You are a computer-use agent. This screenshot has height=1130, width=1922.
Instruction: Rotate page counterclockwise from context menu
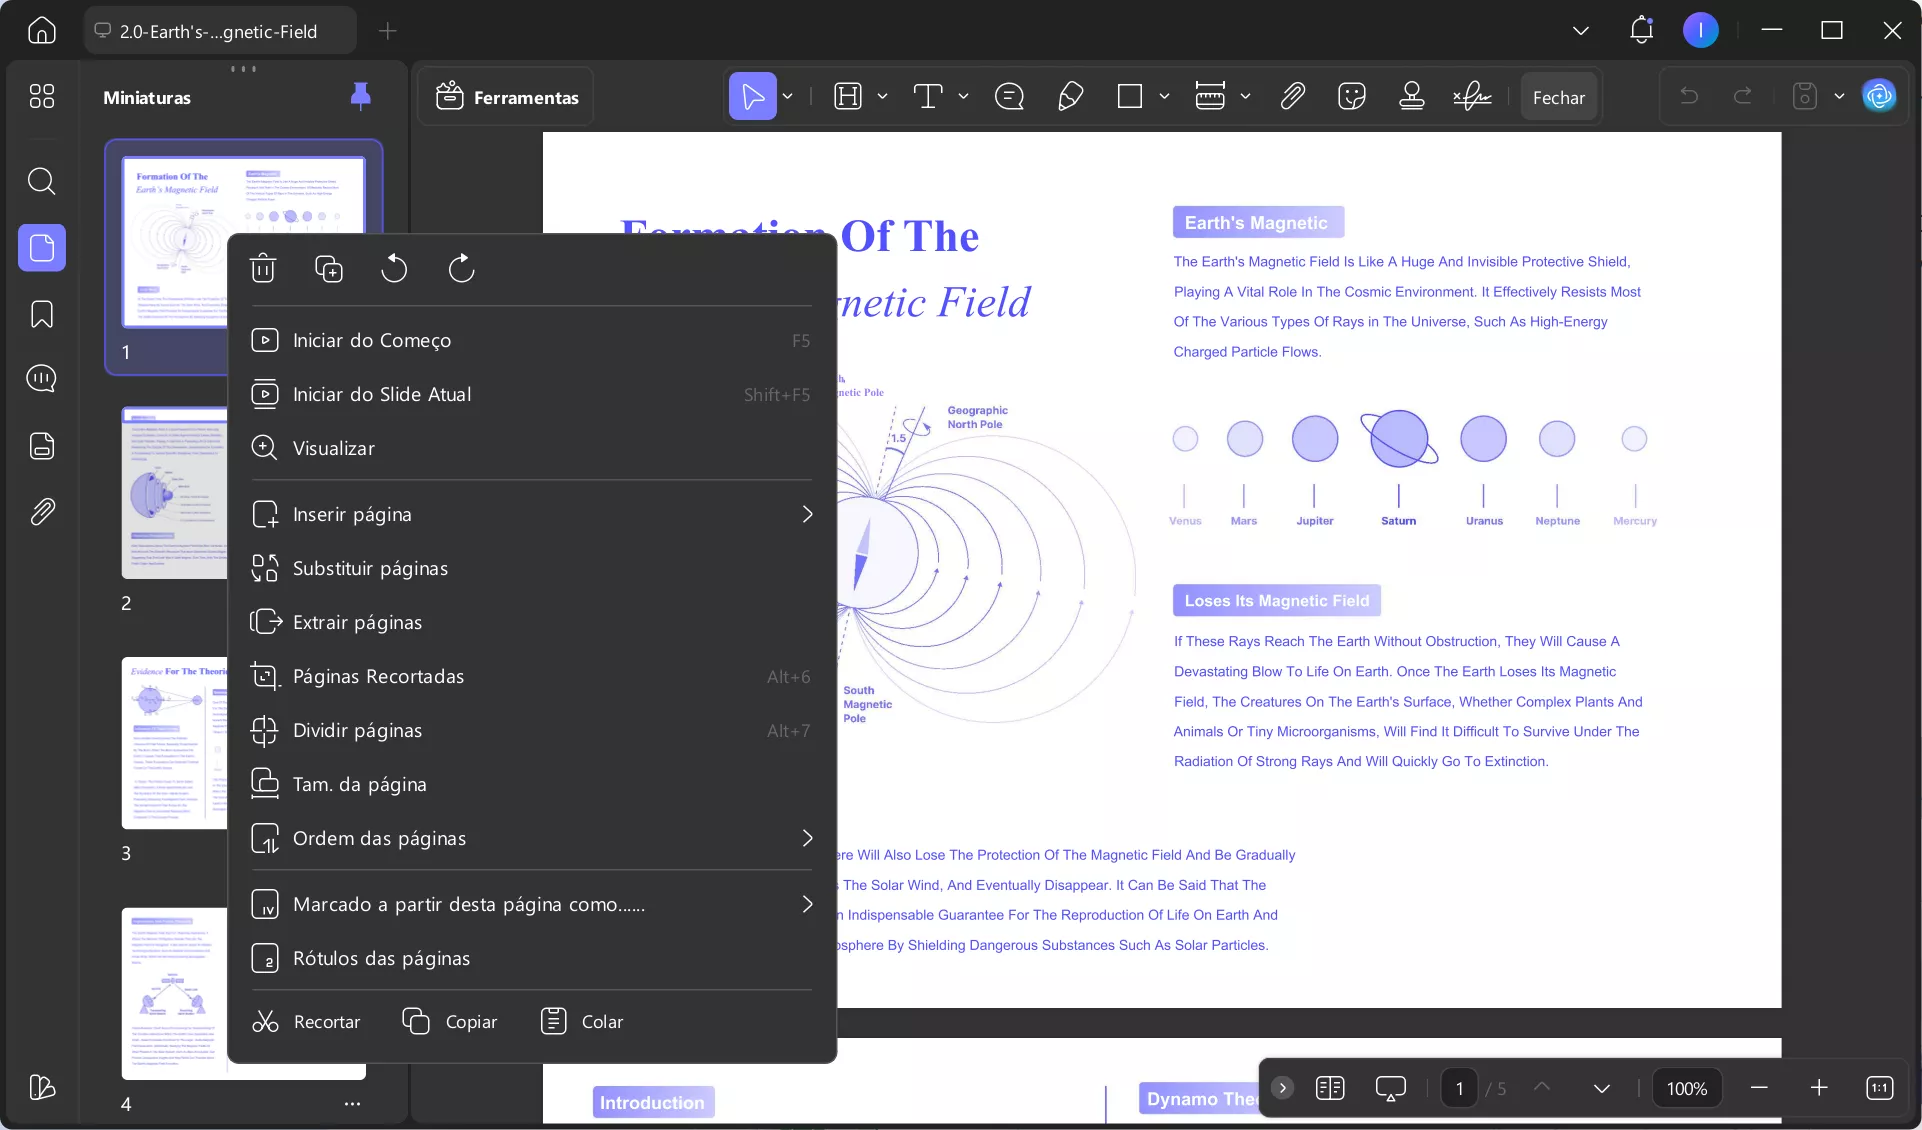[394, 268]
